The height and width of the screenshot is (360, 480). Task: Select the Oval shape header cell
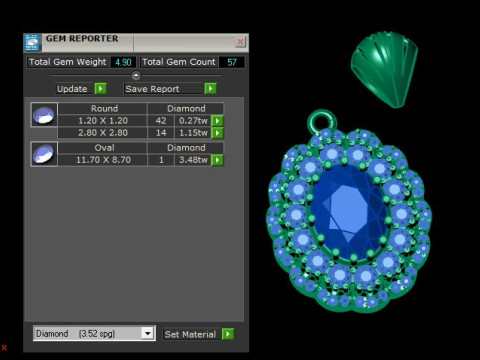pos(104,148)
